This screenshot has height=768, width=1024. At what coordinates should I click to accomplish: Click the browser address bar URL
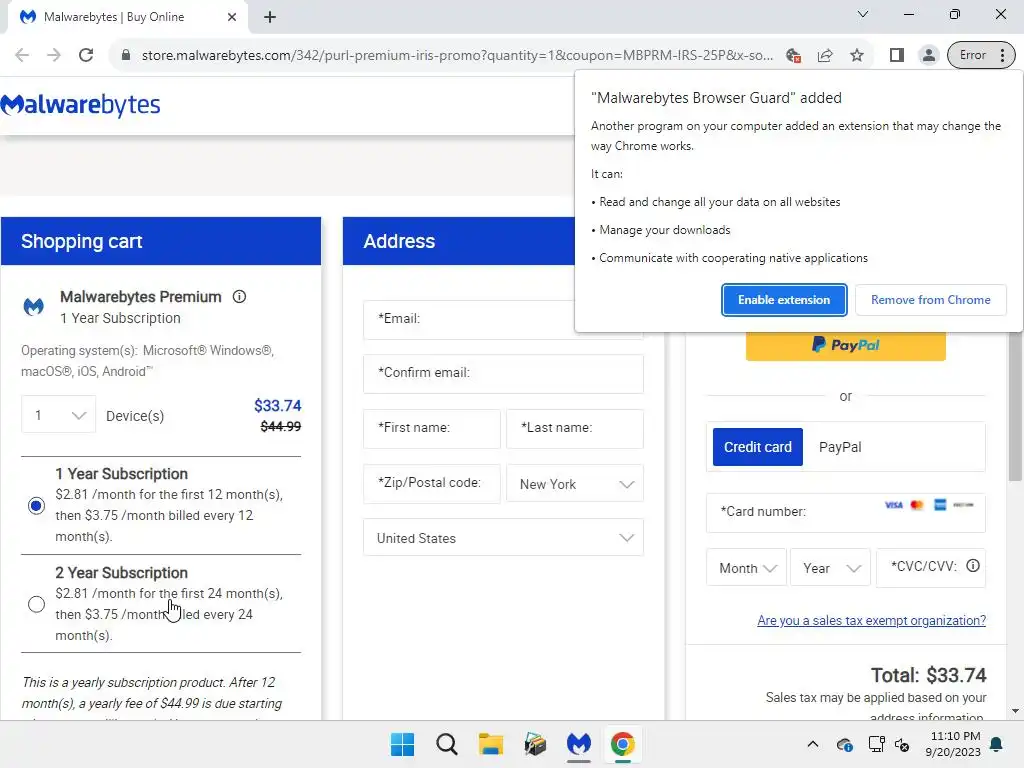click(x=457, y=55)
